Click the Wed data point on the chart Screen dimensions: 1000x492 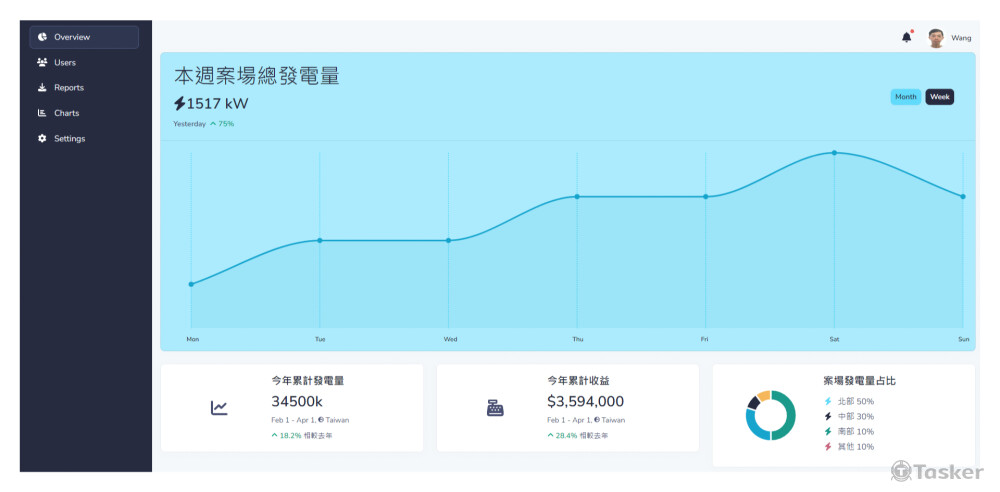coord(448,241)
